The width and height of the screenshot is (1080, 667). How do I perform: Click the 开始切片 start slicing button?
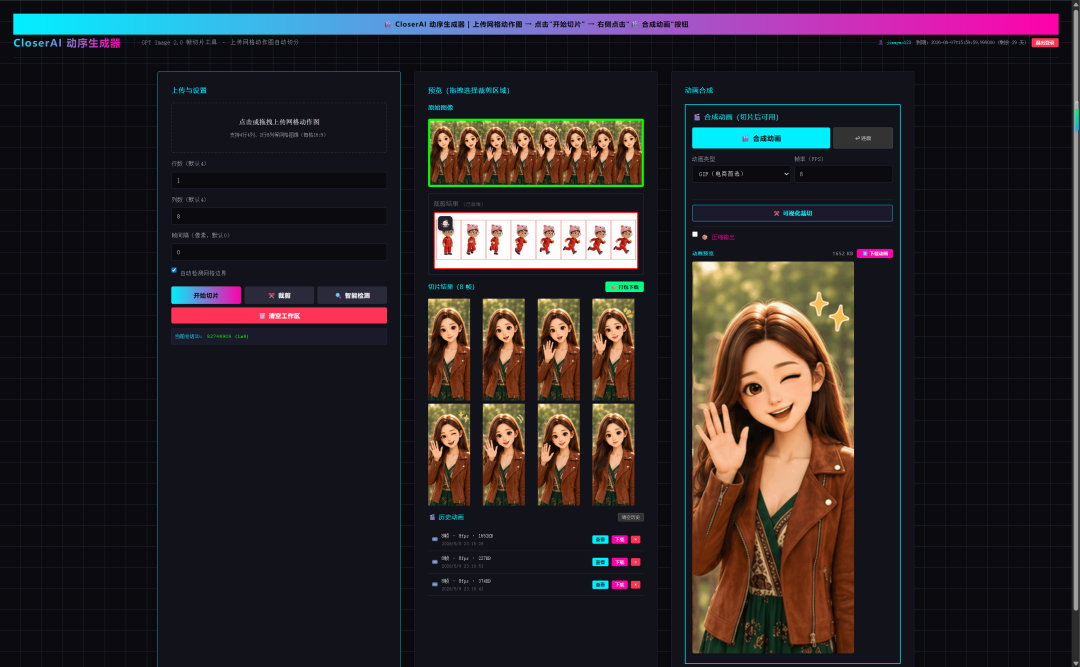[206, 295]
